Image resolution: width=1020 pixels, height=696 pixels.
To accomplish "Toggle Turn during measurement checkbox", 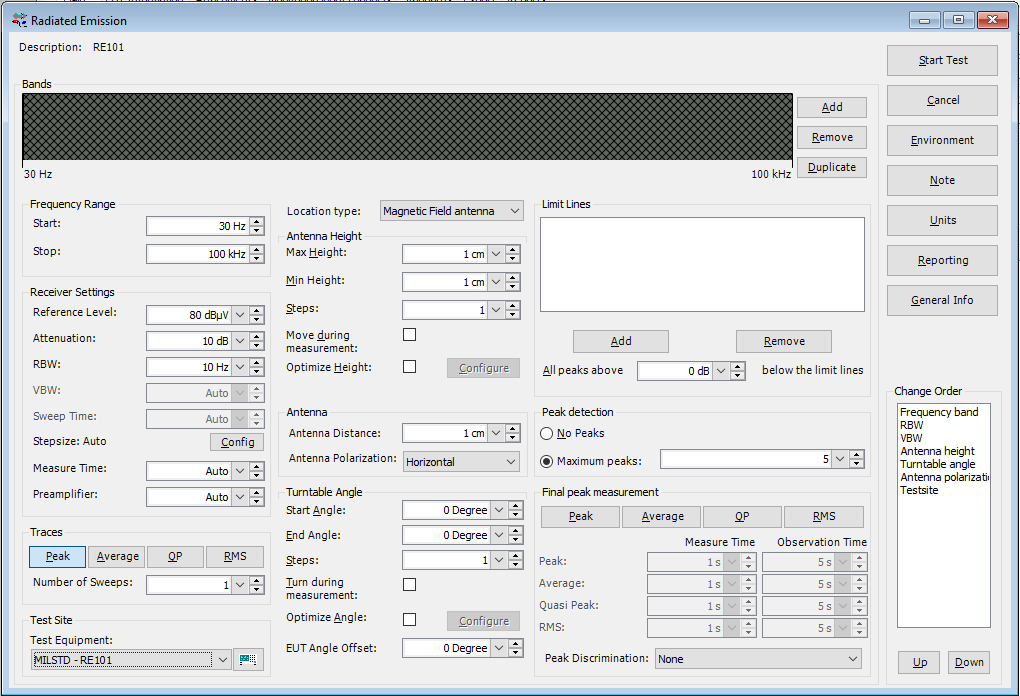I will point(409,584).
